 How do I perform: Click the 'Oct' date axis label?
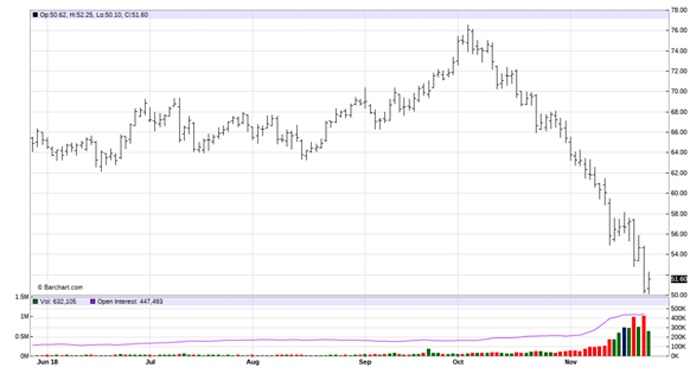tap(458, 362)
